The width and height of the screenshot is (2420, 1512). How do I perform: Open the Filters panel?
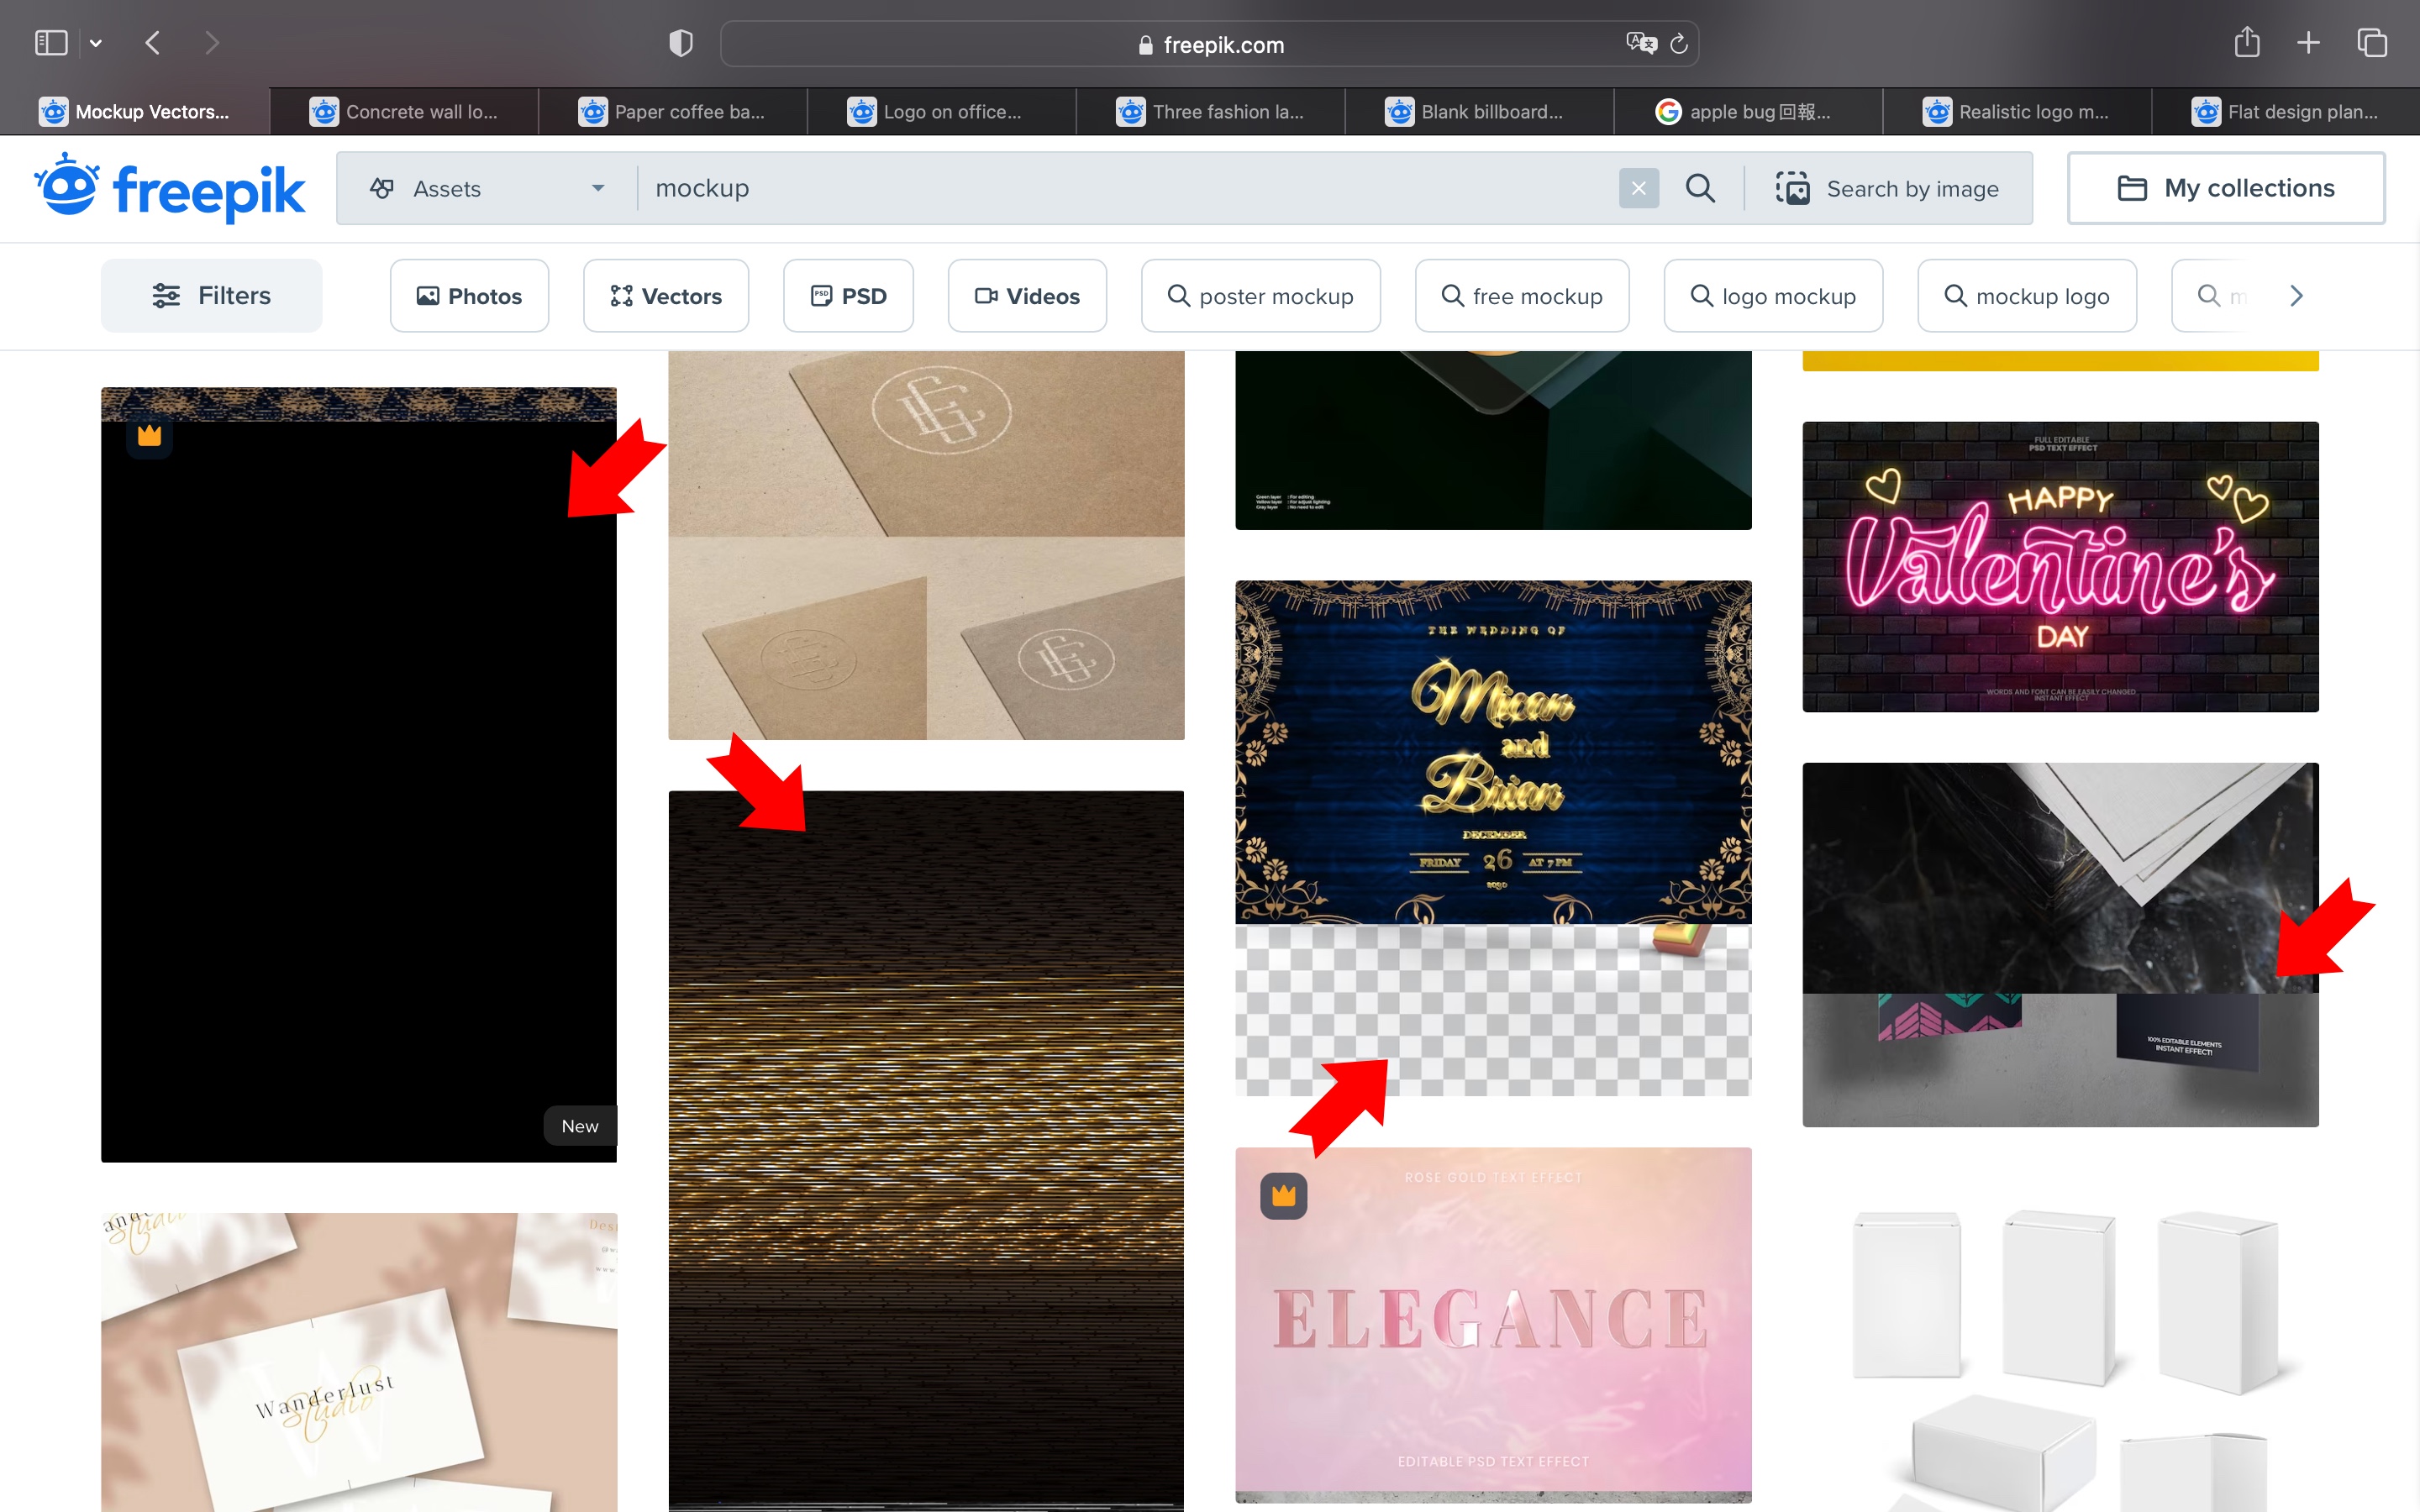coord(211,296)
